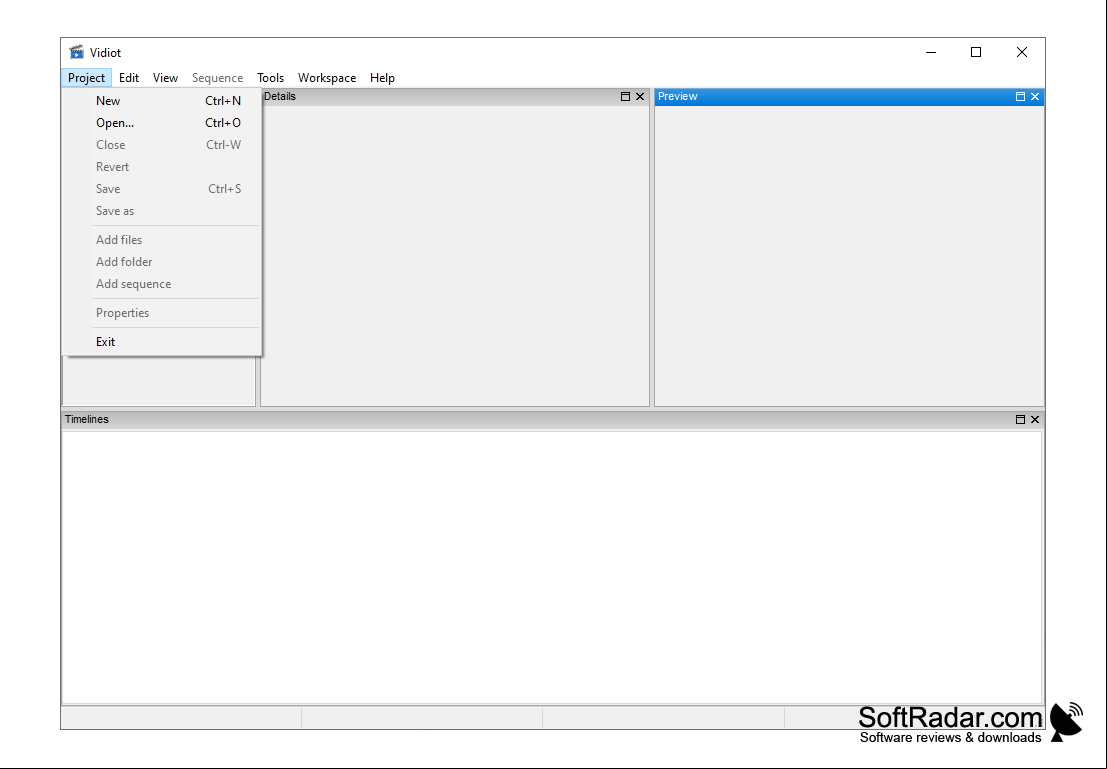The width and height of the screenshot is (1107, 769).
Task: Choose Exit from the Project menu
Action: click(x=162, y=341)
